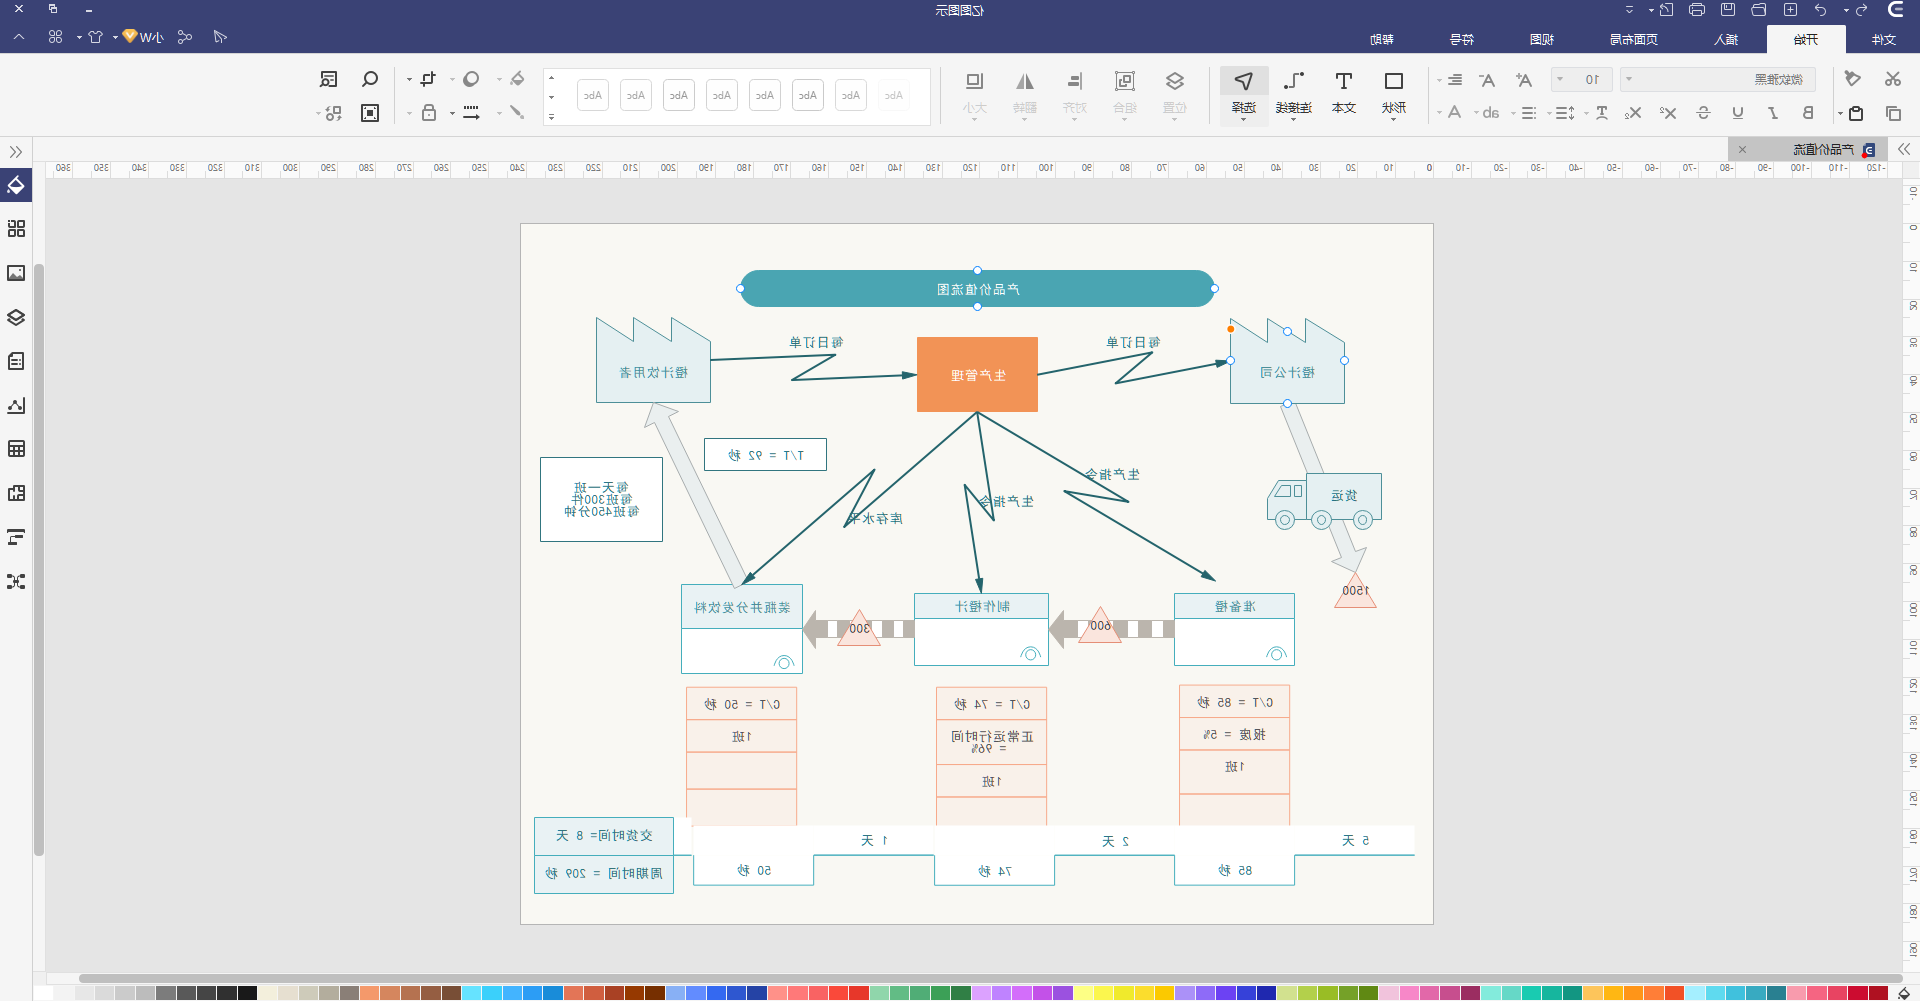Open the Position (位置) layers menu
This screenshot has height=1001, width=1920.
click(1175, 94)
